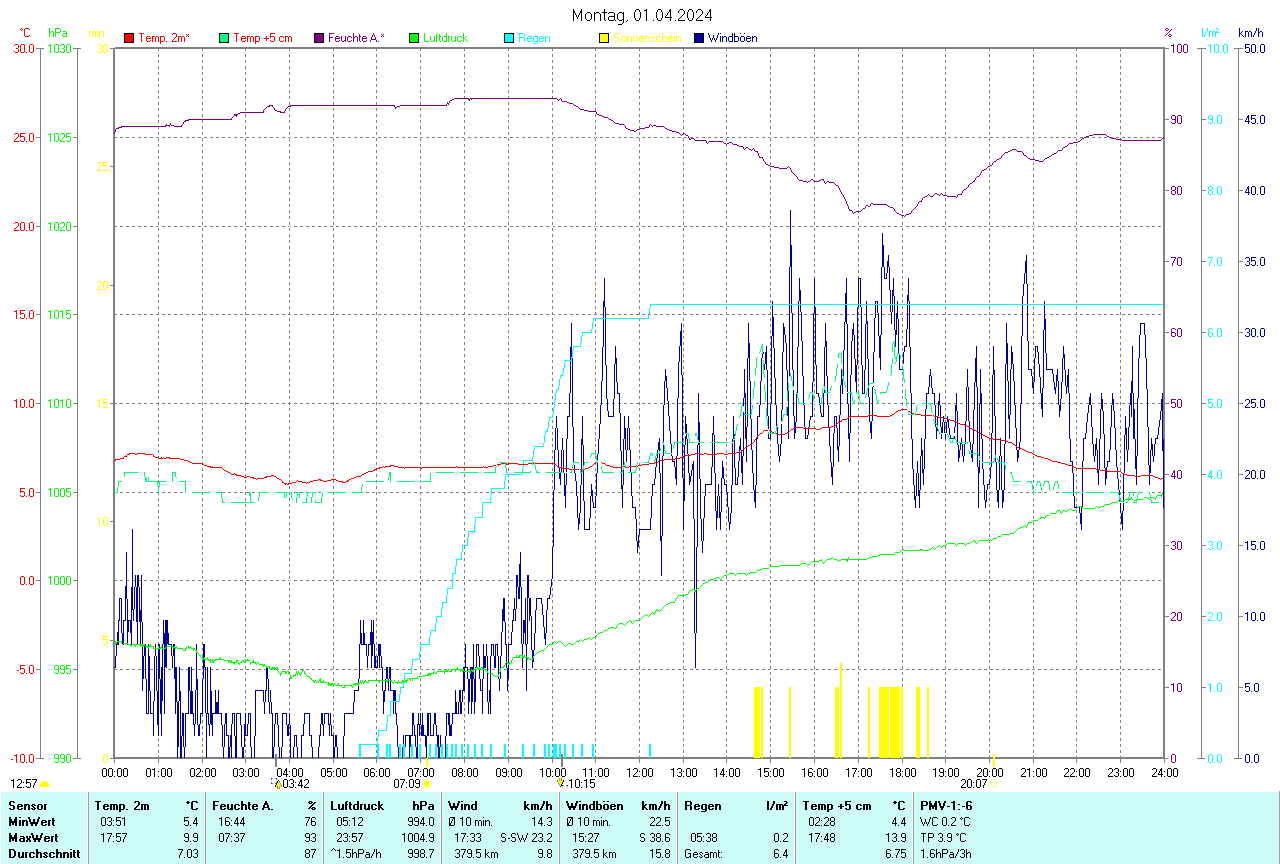Image resolution: width=1280 pixels, height=864 pixels.
Task: Click the 'Sensor' row header in table
Action: point(27,806)
